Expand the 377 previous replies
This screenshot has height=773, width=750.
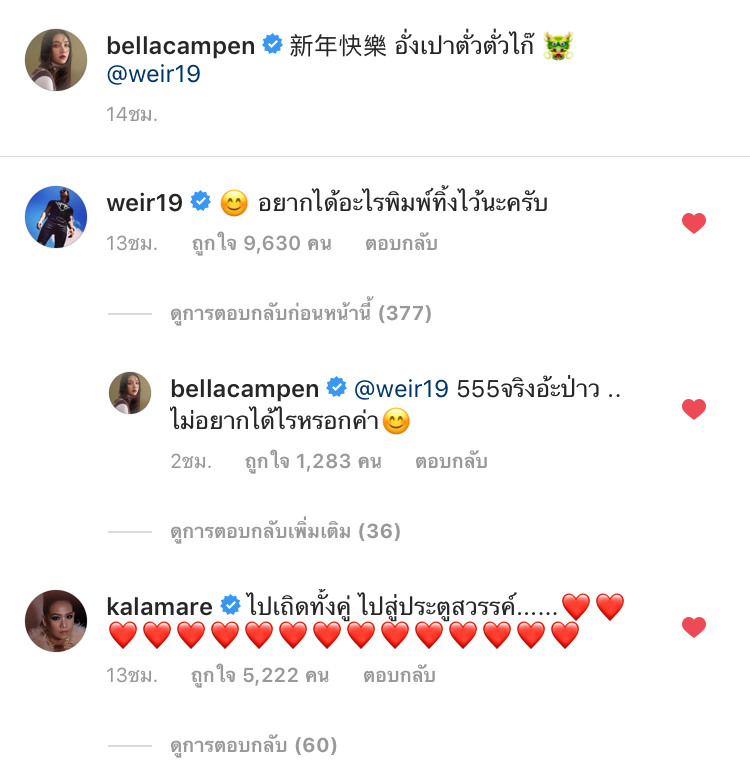pos(301,313)
